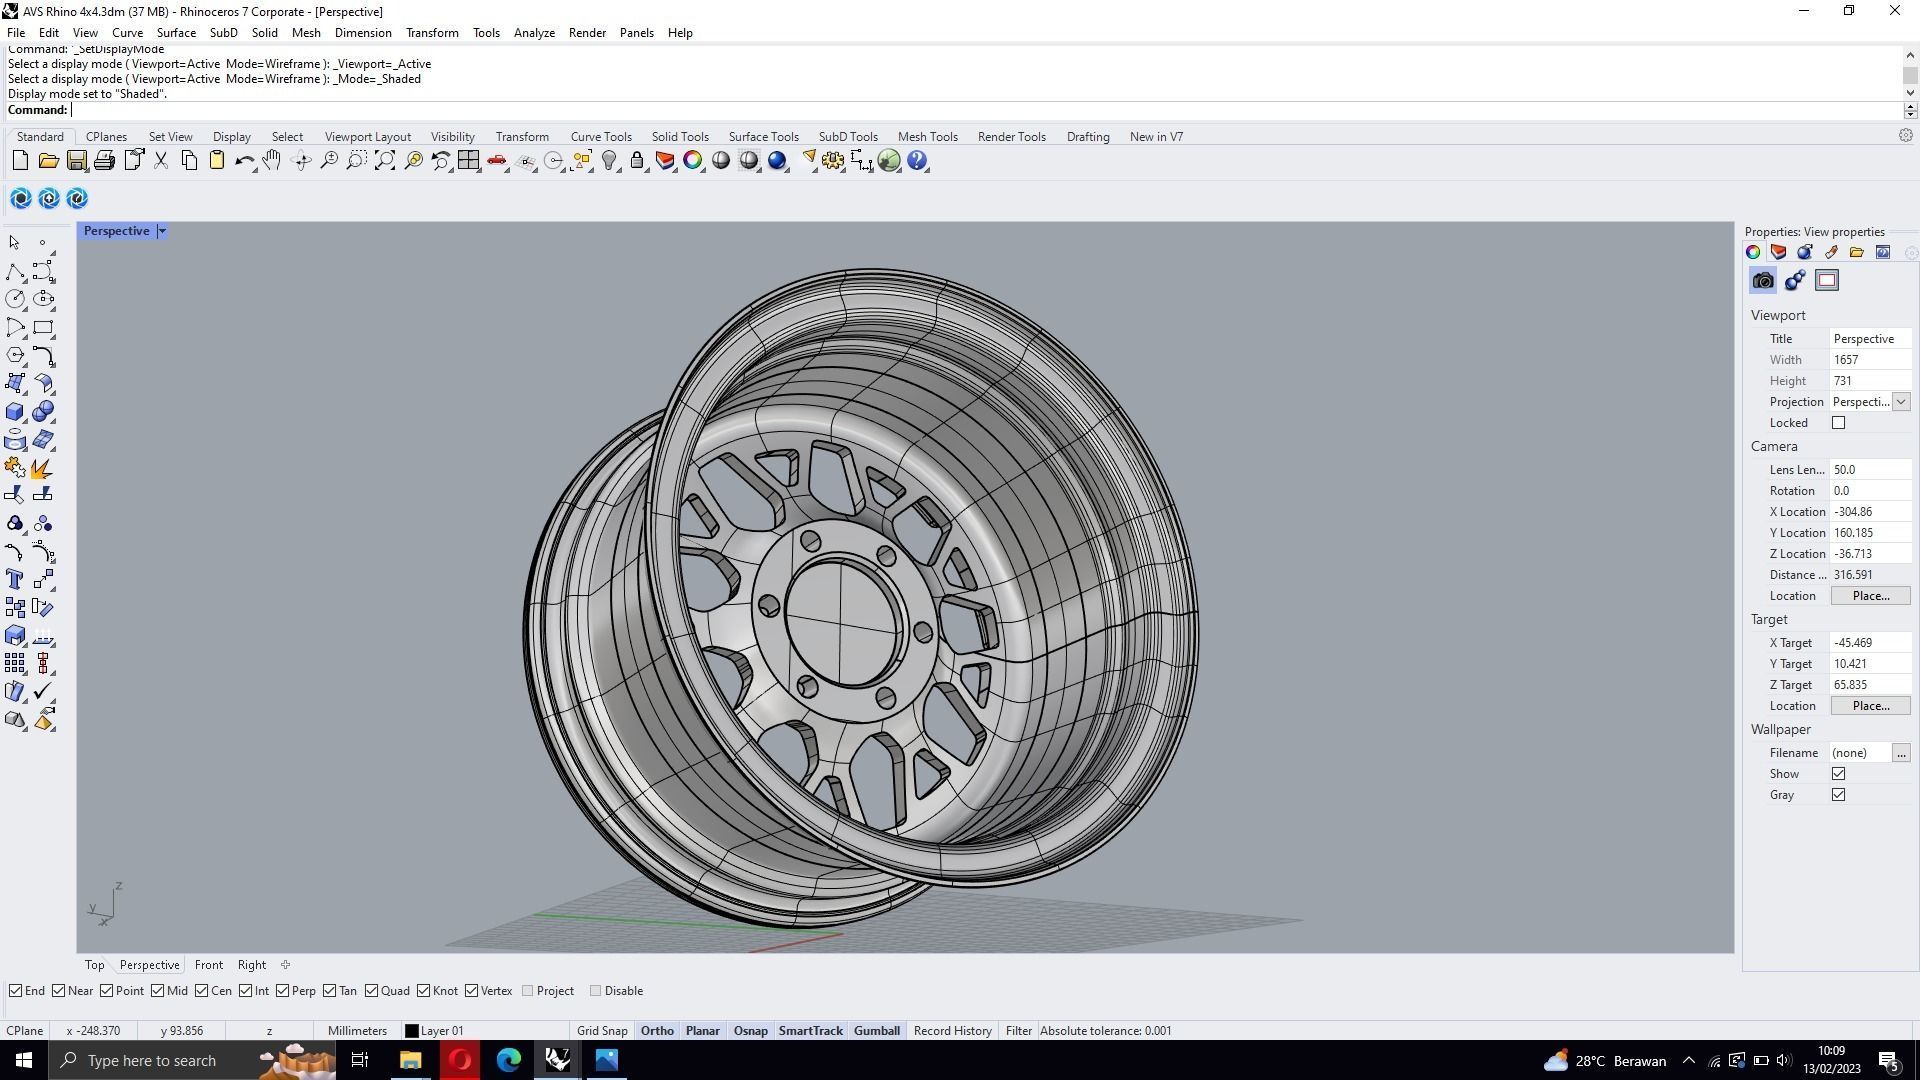
Task: Open layers with the layer stack icon
Action: pos(665,160)
